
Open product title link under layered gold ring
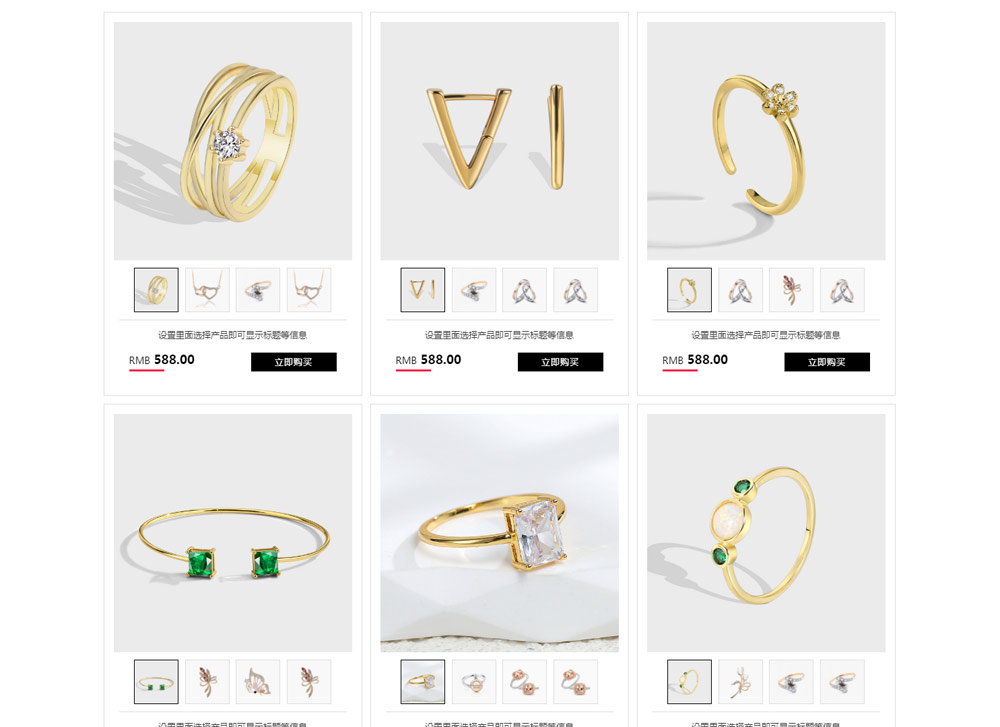(233, 335)
